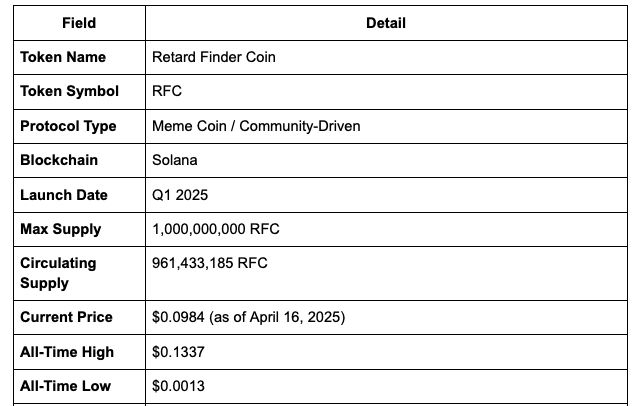Click the Field column header

click(79, 23)
